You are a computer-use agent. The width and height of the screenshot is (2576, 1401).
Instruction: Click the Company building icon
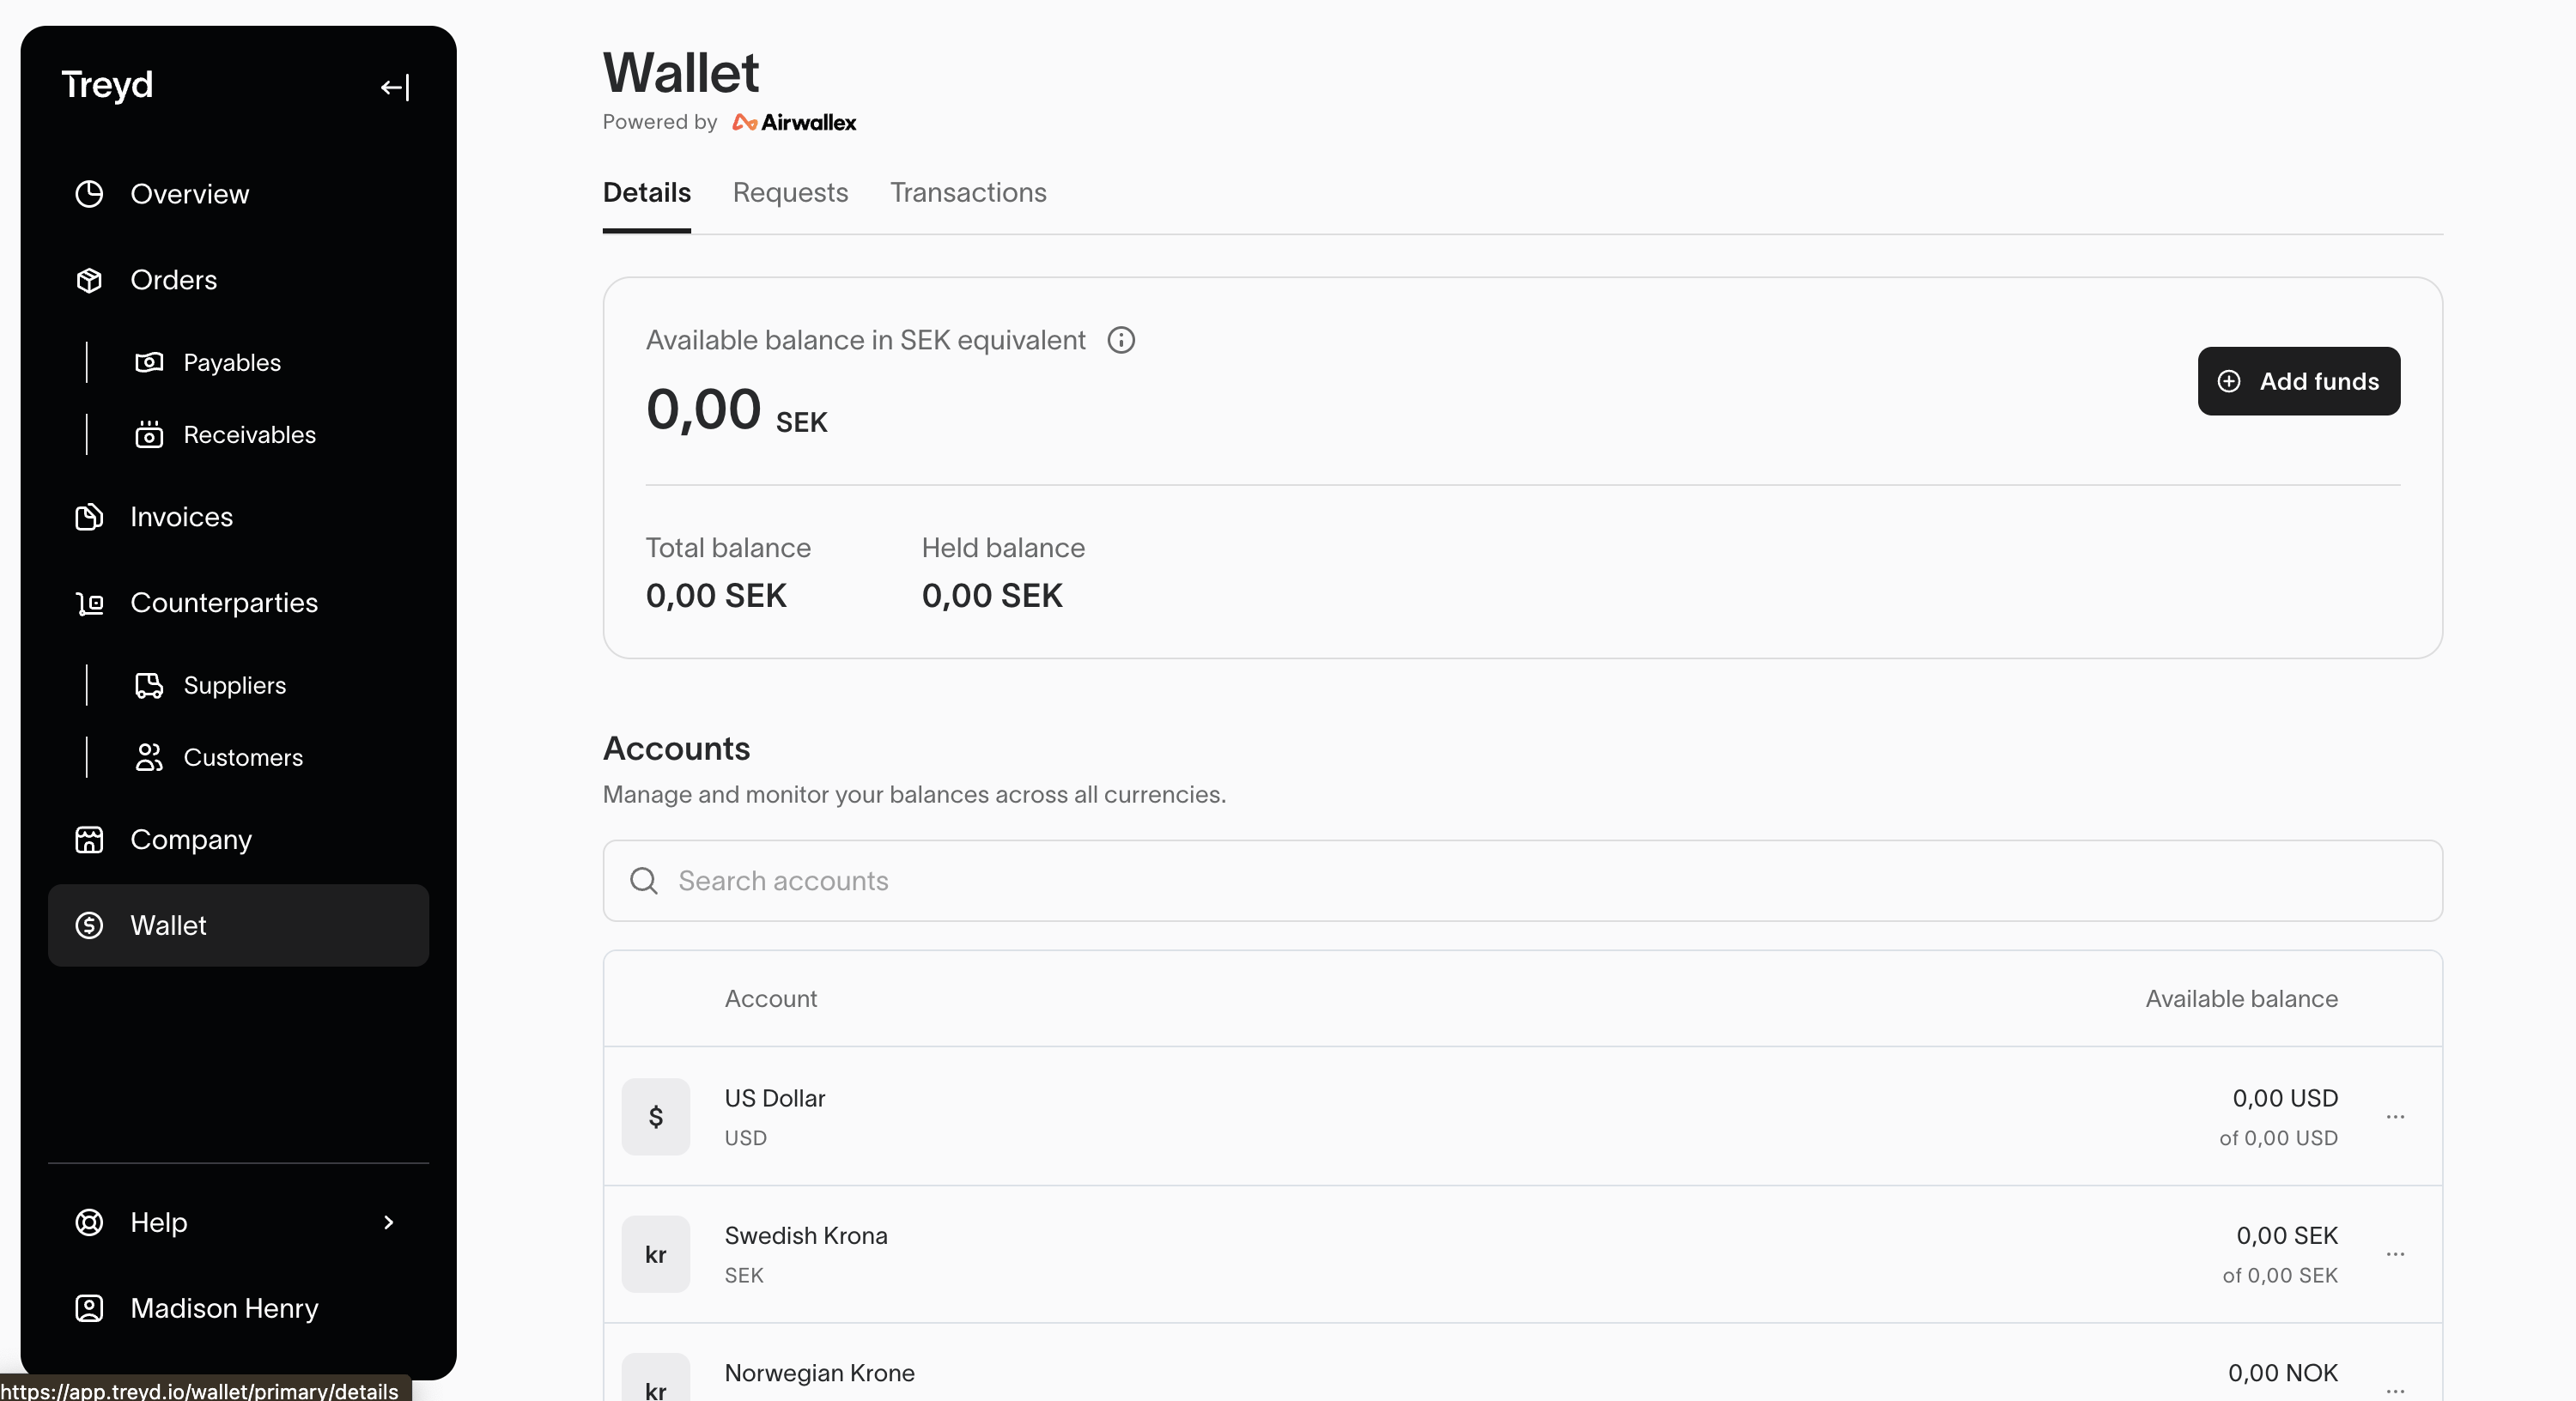coord(89,840)
